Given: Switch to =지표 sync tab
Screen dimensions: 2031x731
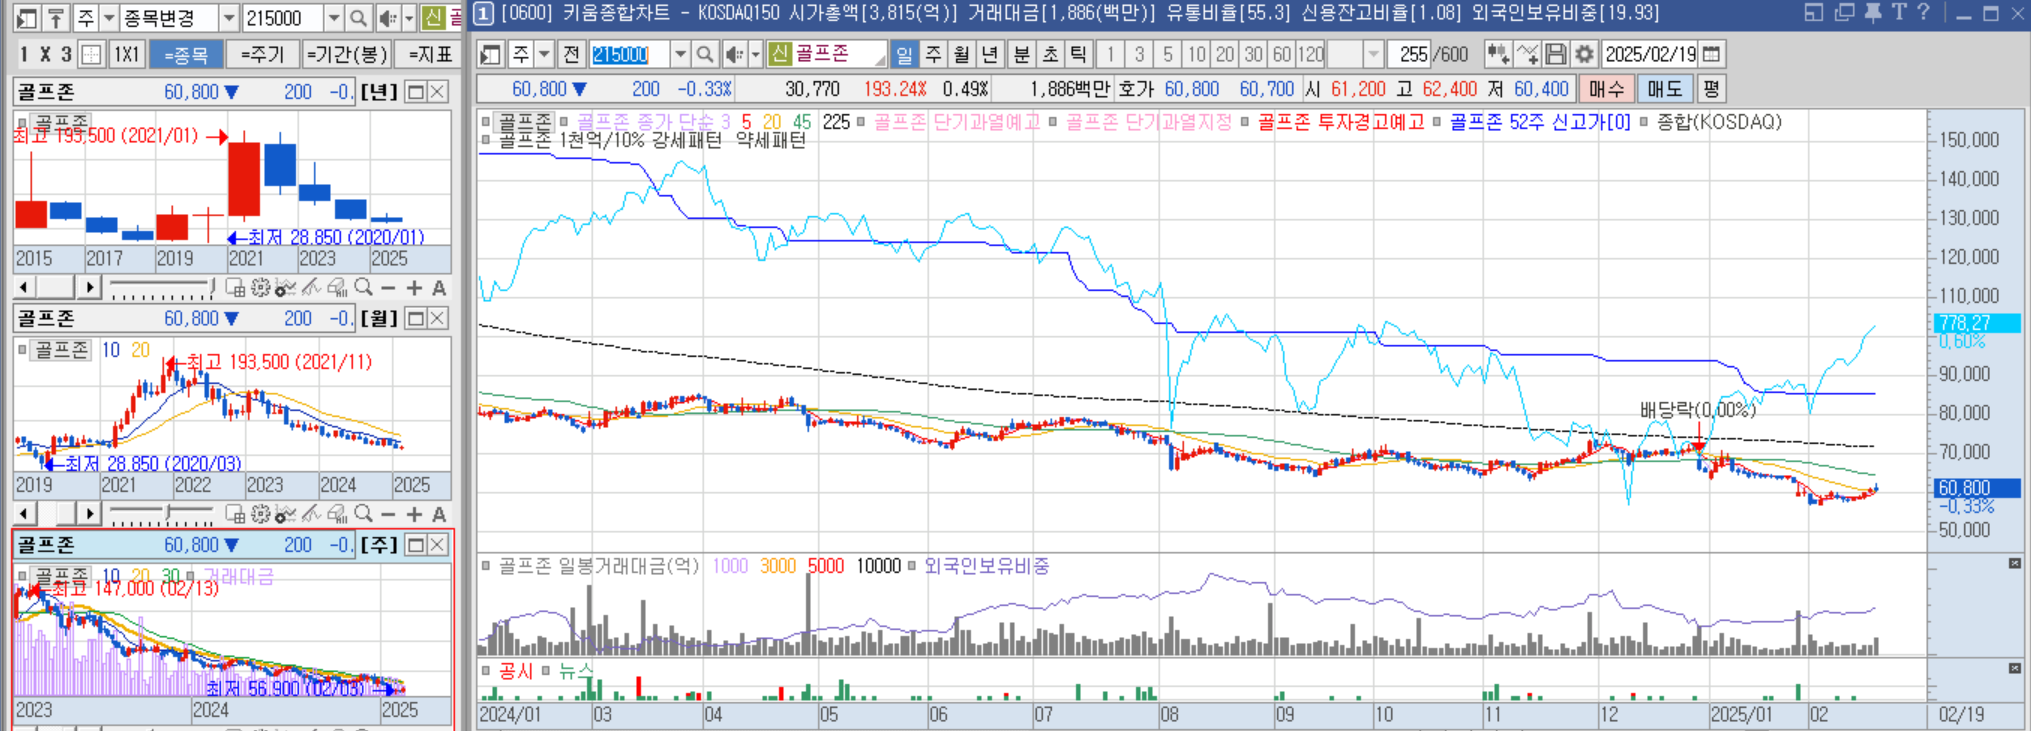Looking at the screenshot, I should (x=428, y=54).
